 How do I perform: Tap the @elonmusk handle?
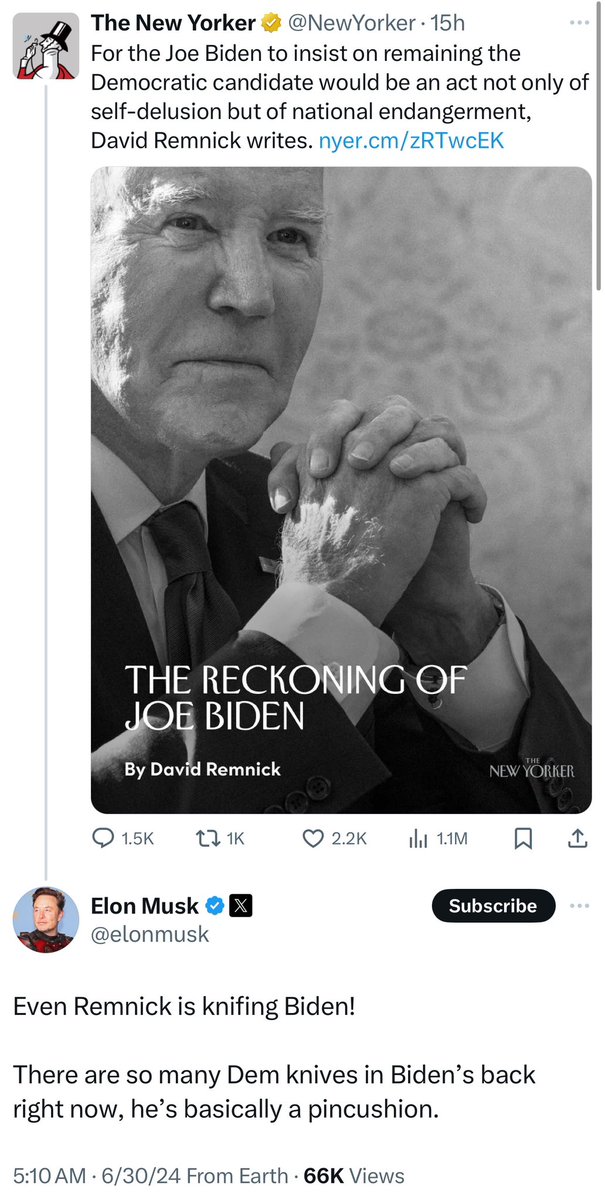150,933
